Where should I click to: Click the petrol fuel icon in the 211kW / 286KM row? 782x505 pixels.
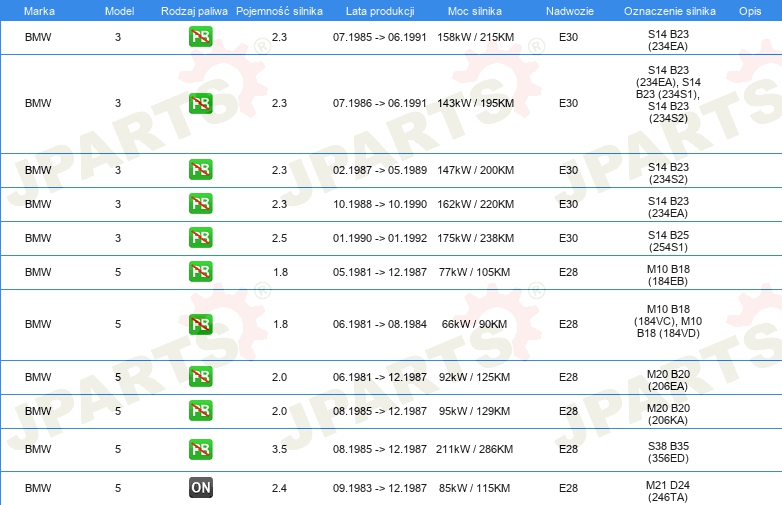pos(200,449)
